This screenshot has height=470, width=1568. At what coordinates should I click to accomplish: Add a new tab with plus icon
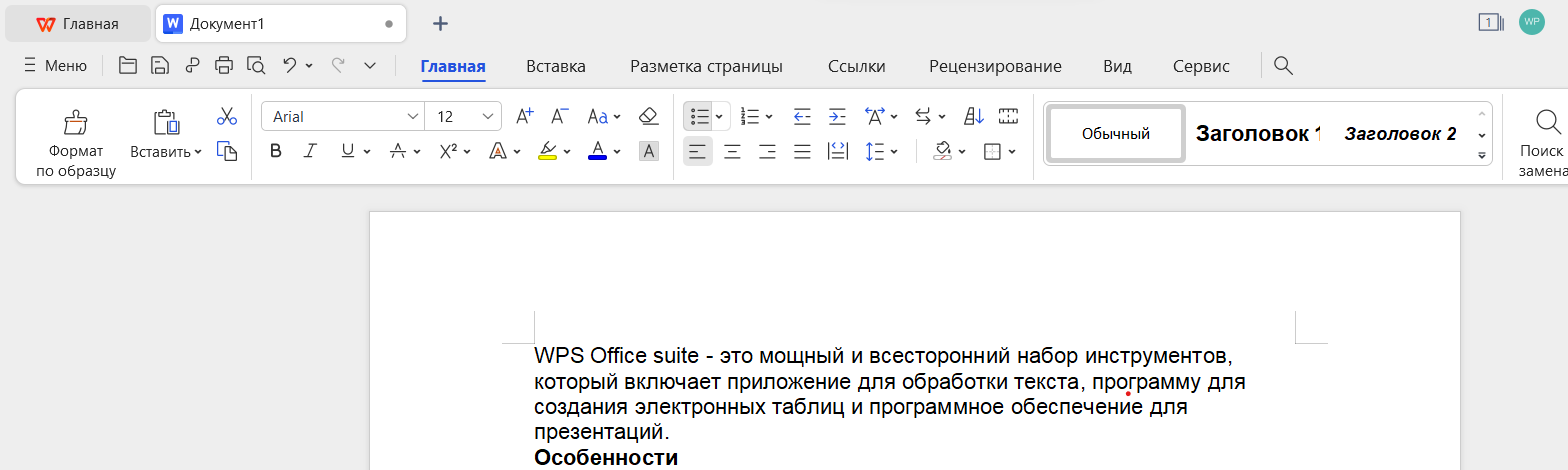click(440, 23)
